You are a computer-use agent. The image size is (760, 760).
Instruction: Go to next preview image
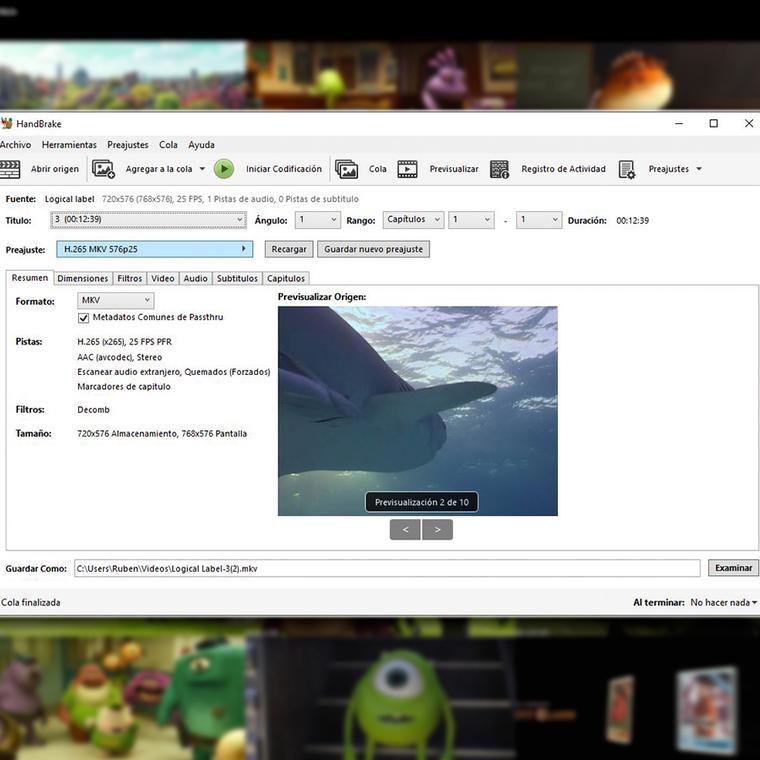point(438,530)
